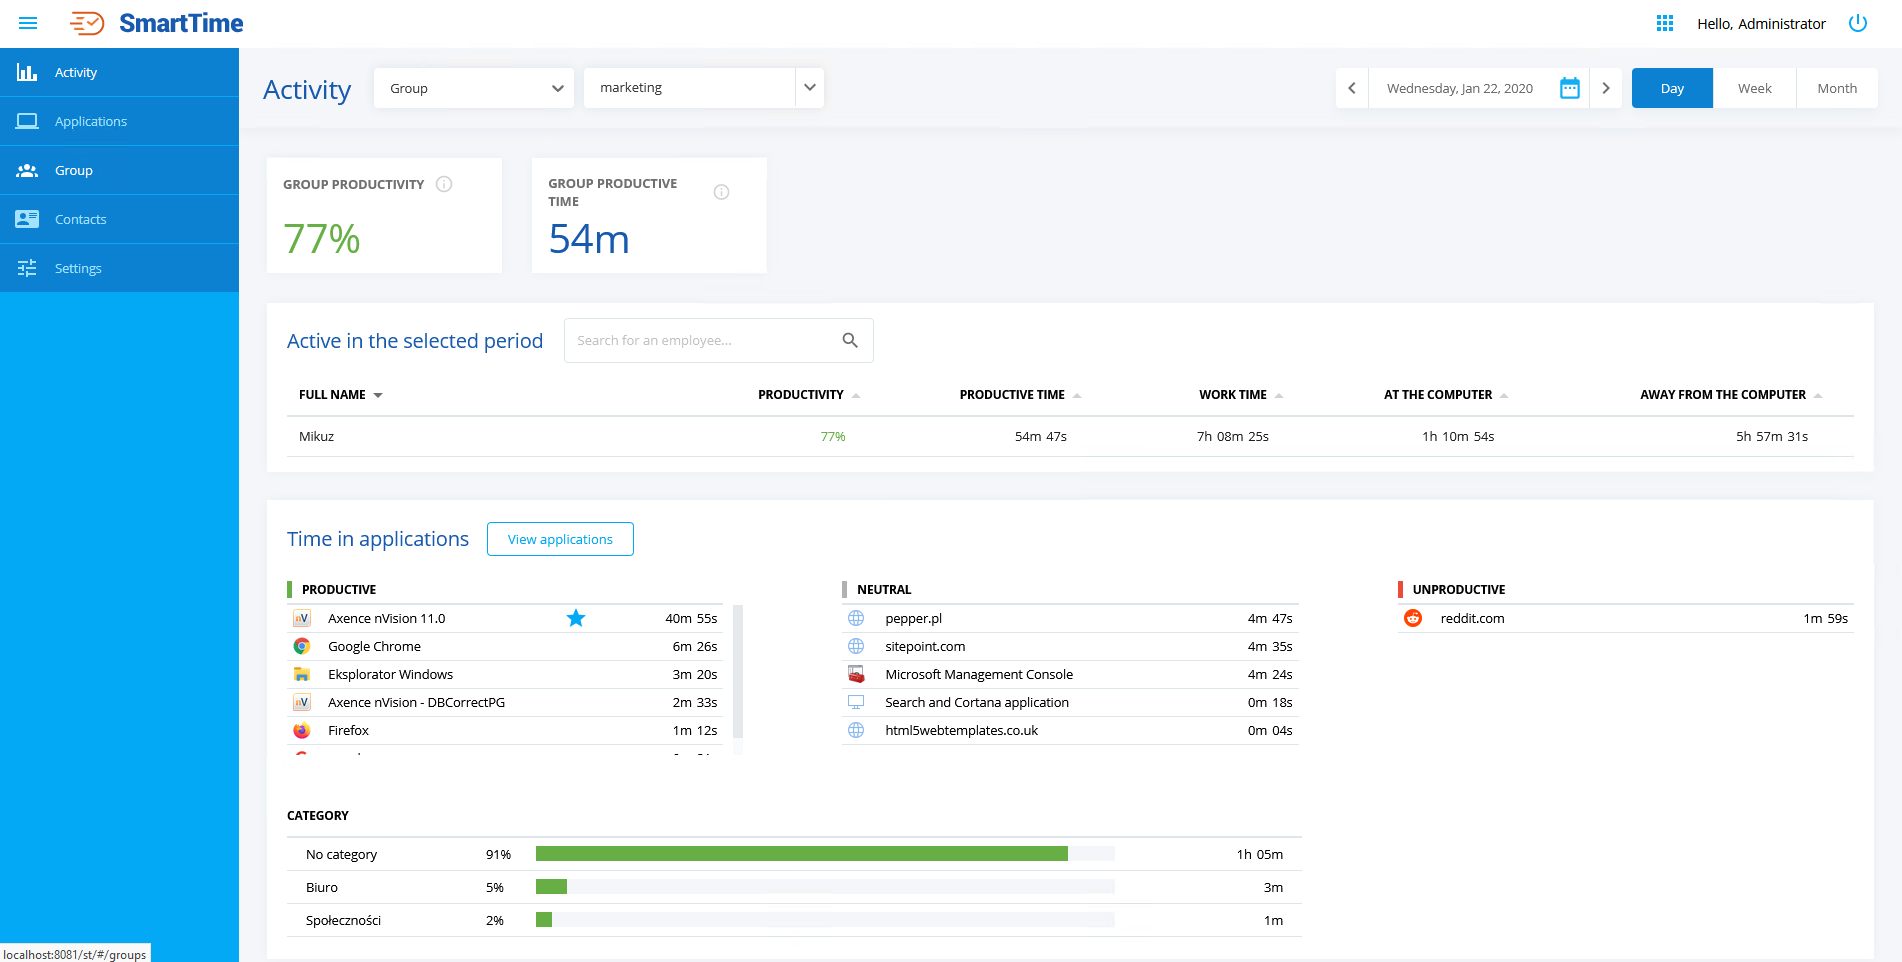This screenshot has width=1902, height=962.
Task: Click the Group Productivity info icon
Action: coord(444,184)
